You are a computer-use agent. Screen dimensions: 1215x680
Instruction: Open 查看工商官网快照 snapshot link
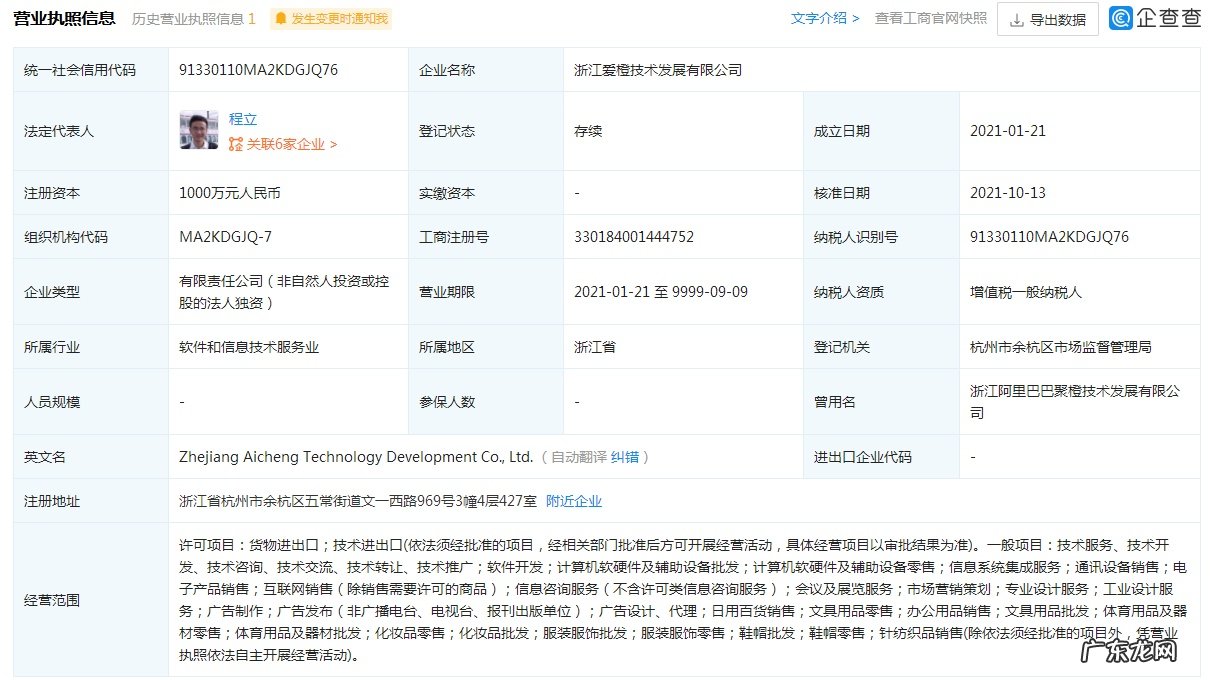930,18
